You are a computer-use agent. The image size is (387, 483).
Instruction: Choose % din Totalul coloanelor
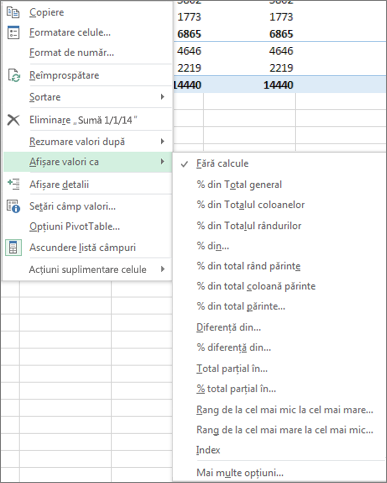coord(250,204)
